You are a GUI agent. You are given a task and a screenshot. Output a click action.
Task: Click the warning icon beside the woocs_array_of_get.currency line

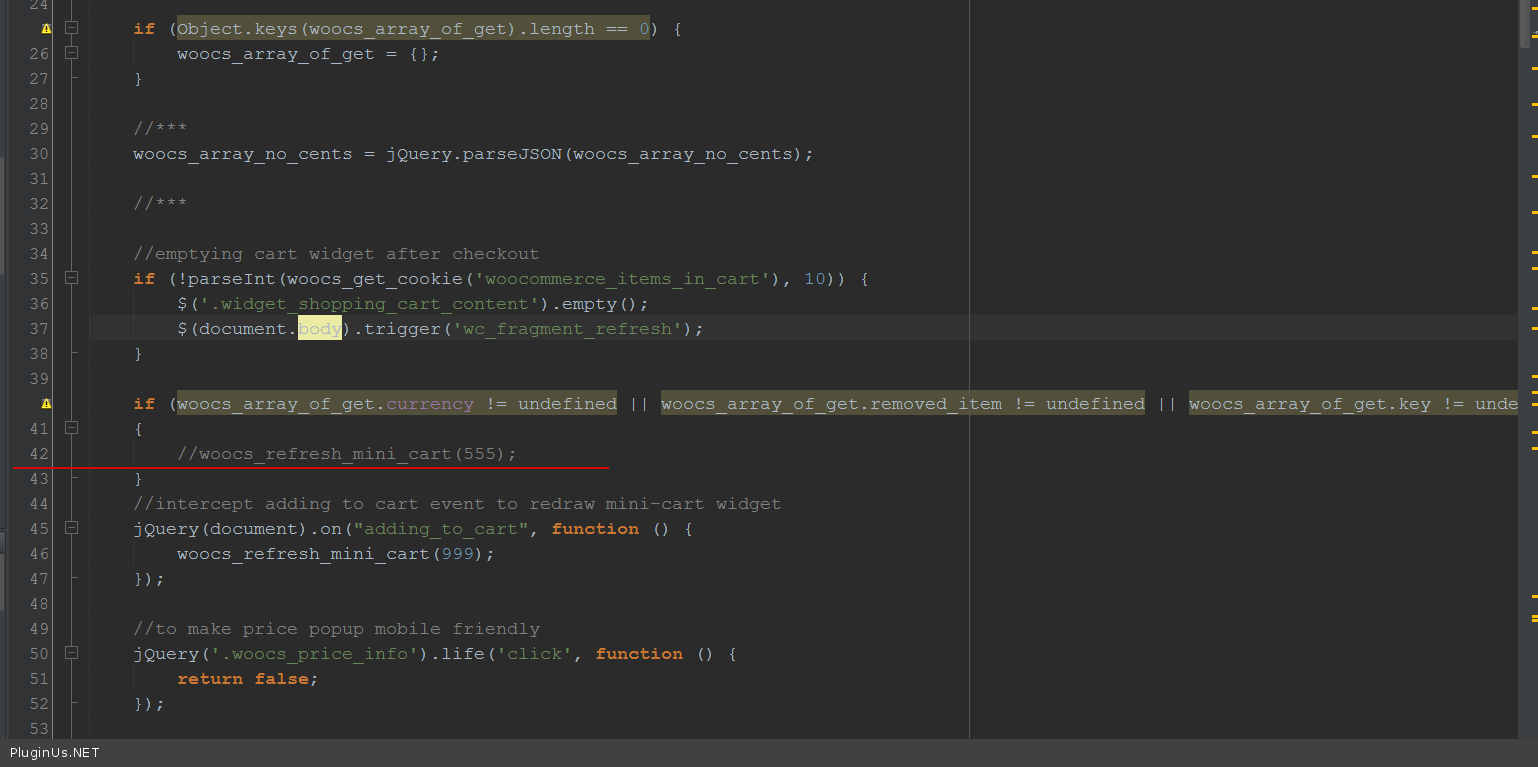46,404
